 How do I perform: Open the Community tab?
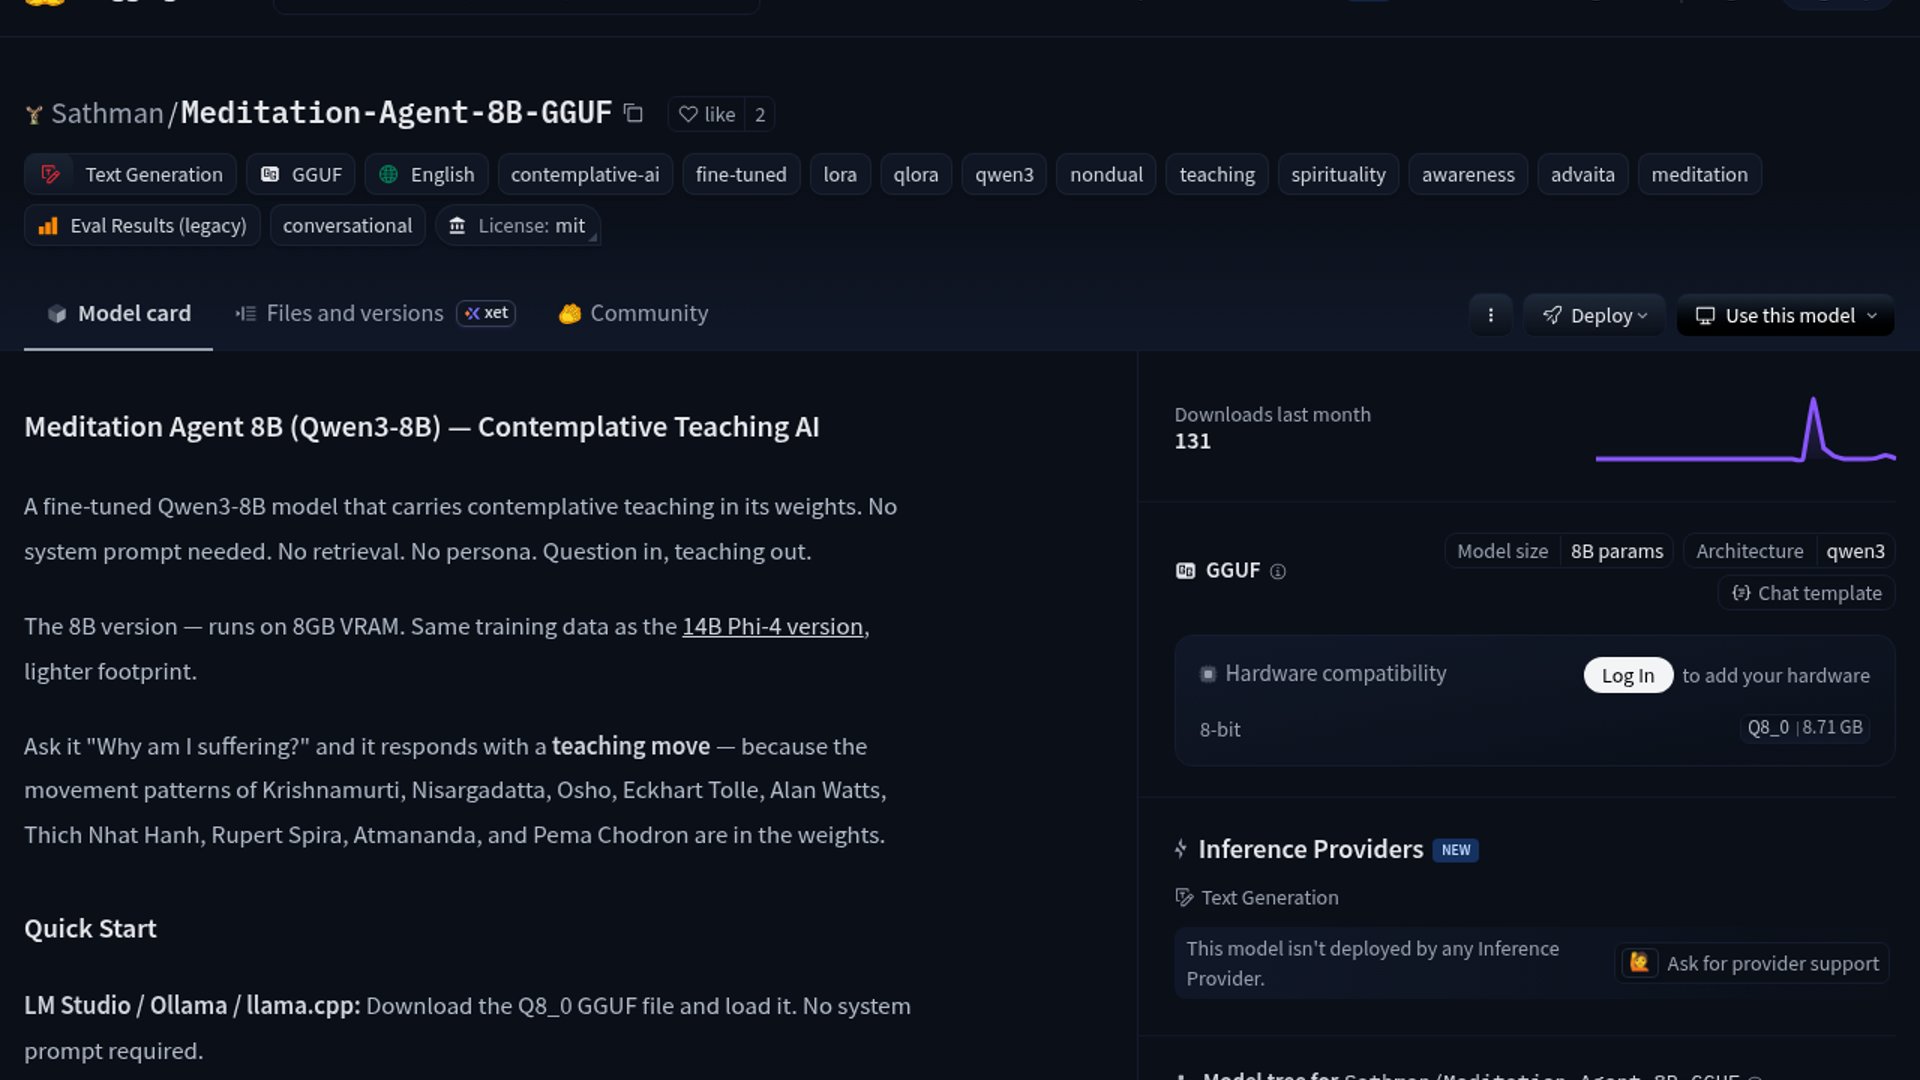pyautogui.click(x=633, y=313)
